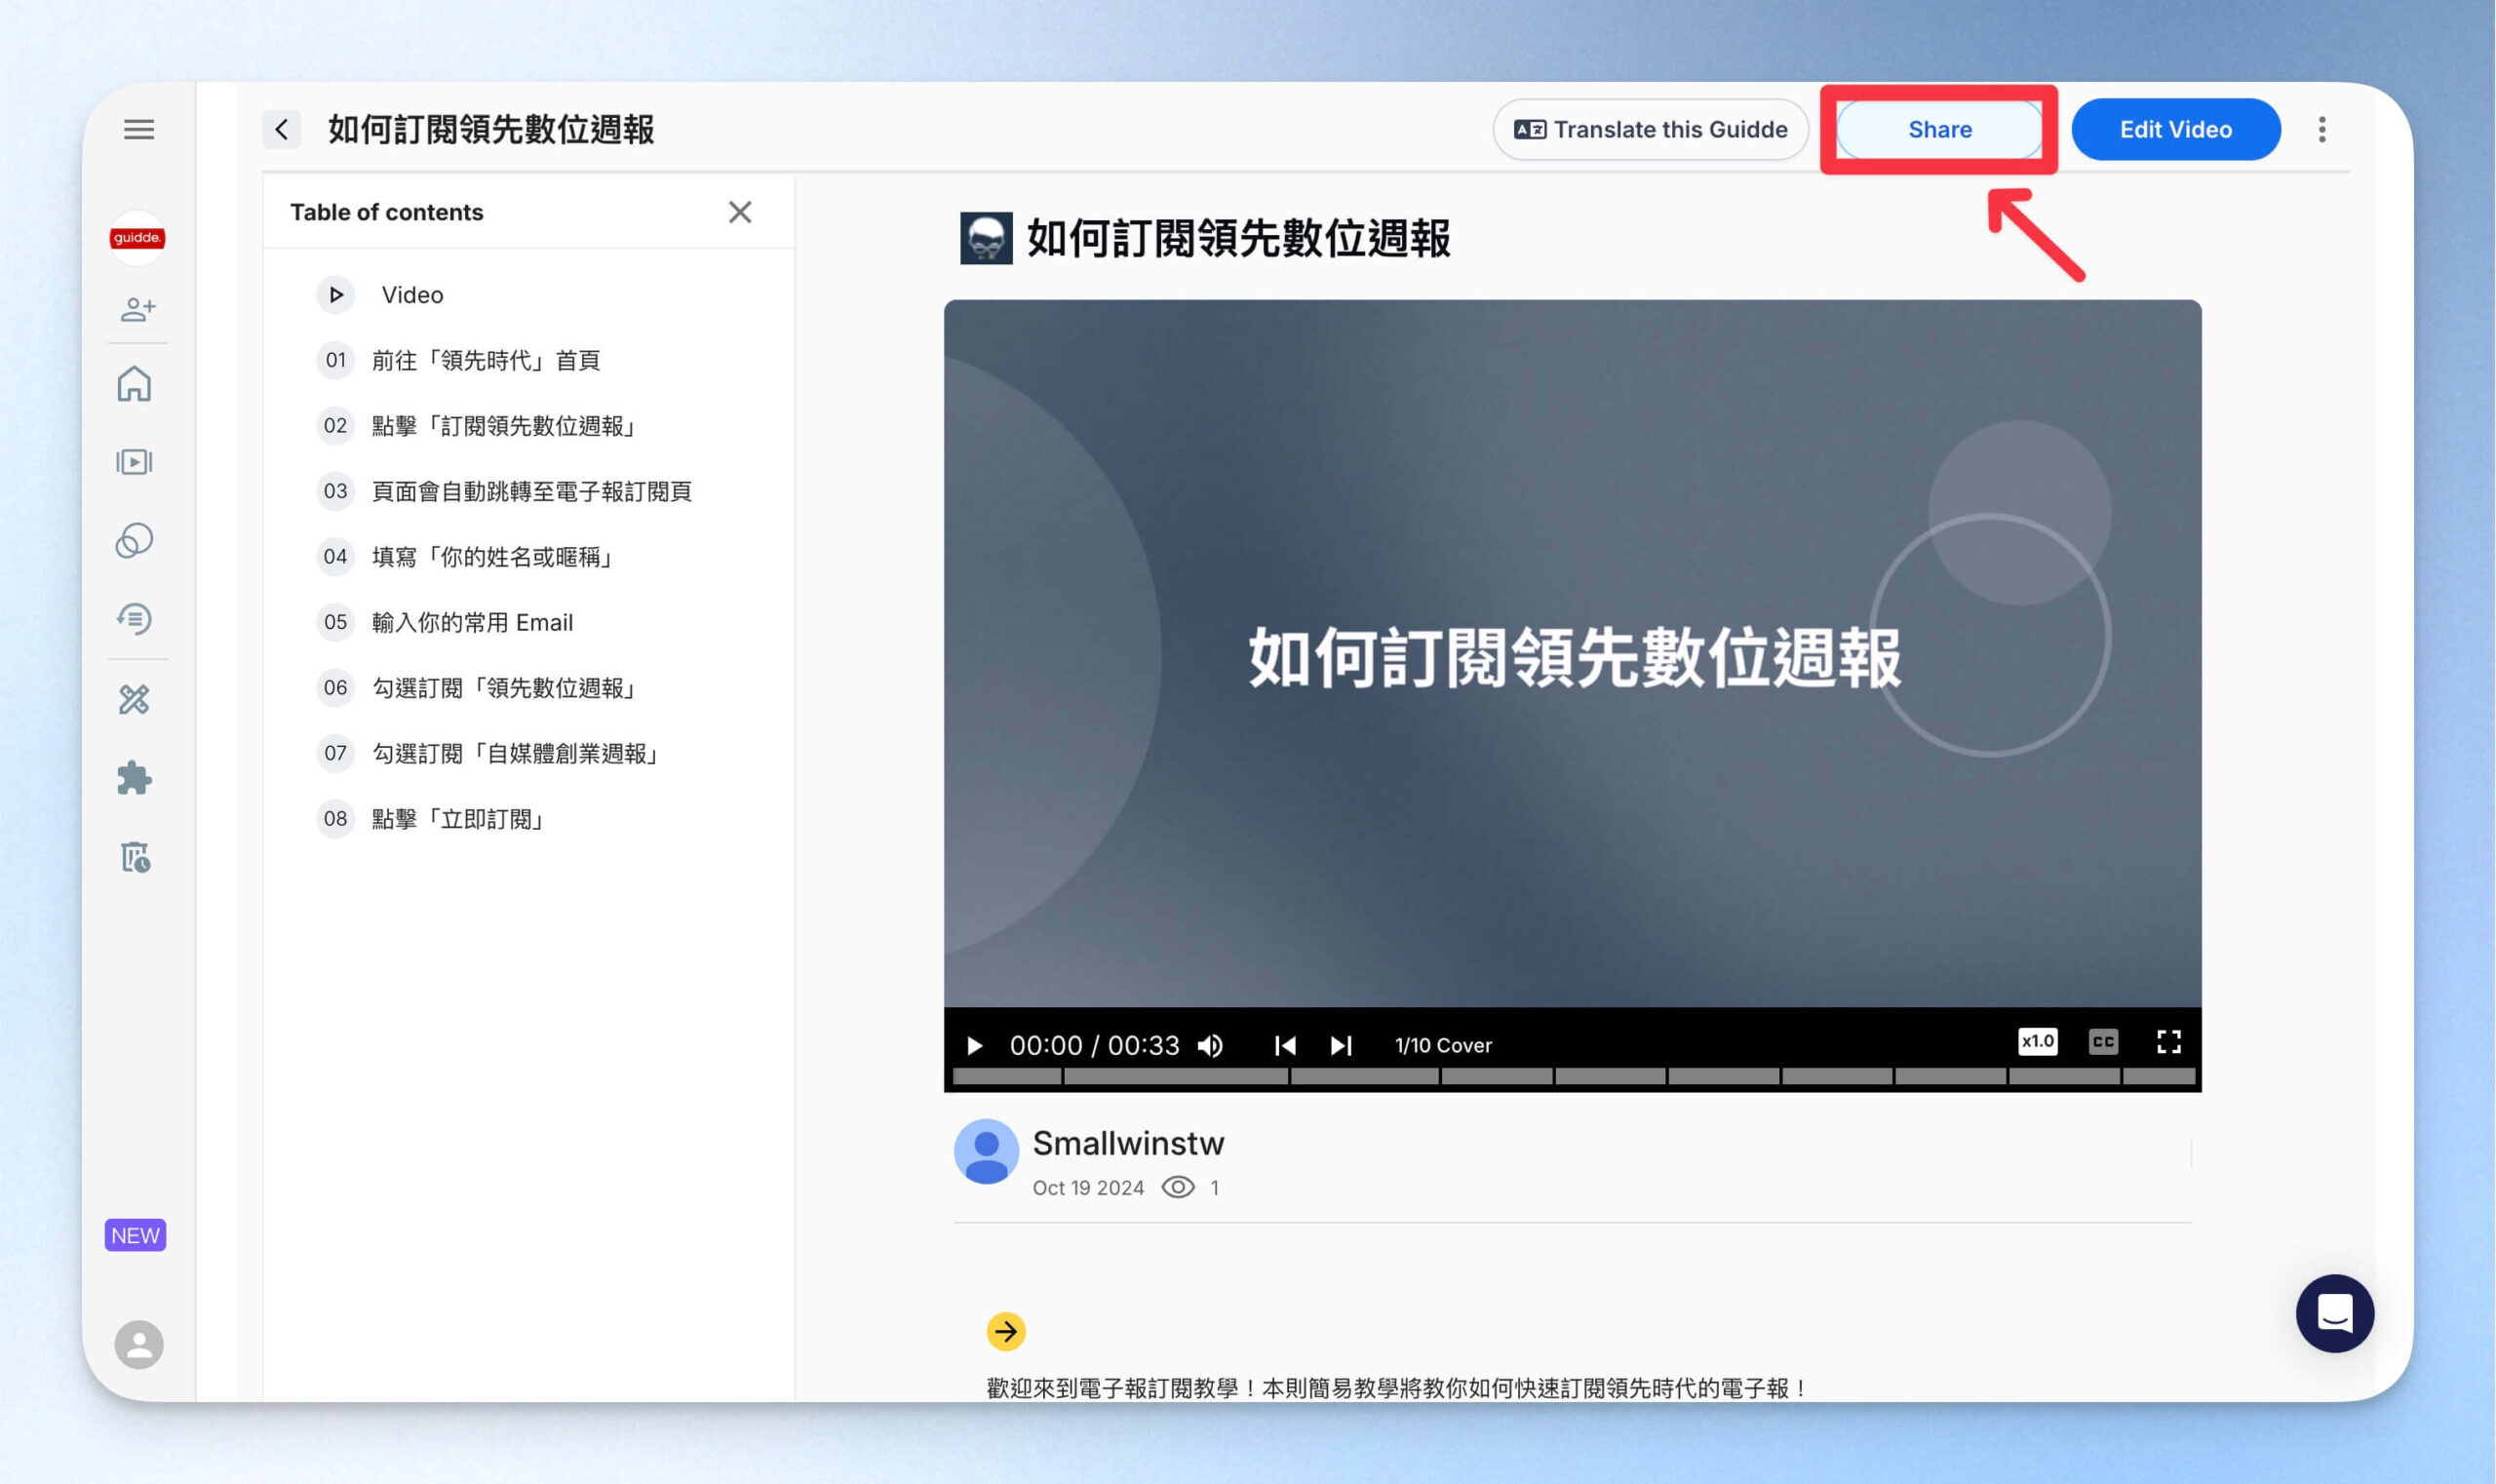Click the user profile avatar in the sidebar

(x=139, y=1344)
